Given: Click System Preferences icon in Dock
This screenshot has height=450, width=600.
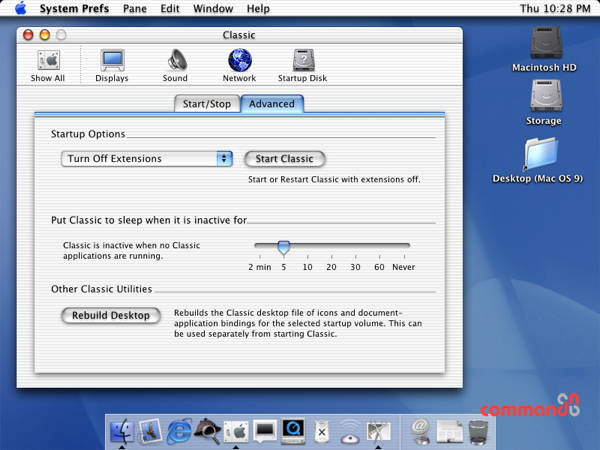Looking at the screenshot, I should pos(236,432).
